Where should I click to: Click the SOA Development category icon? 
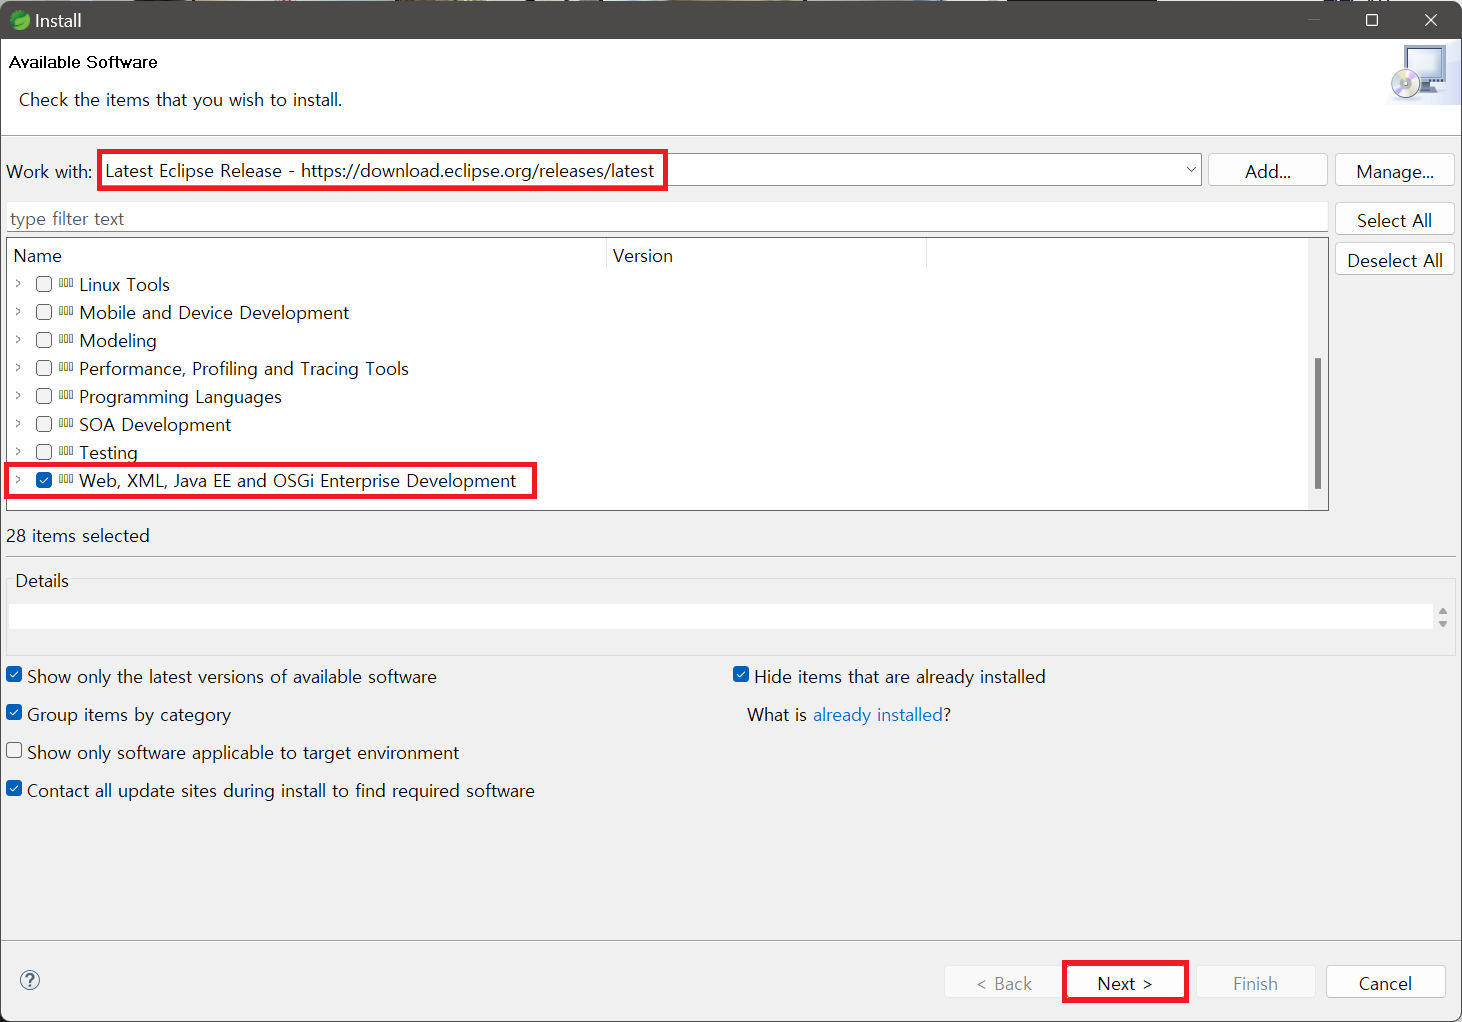[66, 424]
